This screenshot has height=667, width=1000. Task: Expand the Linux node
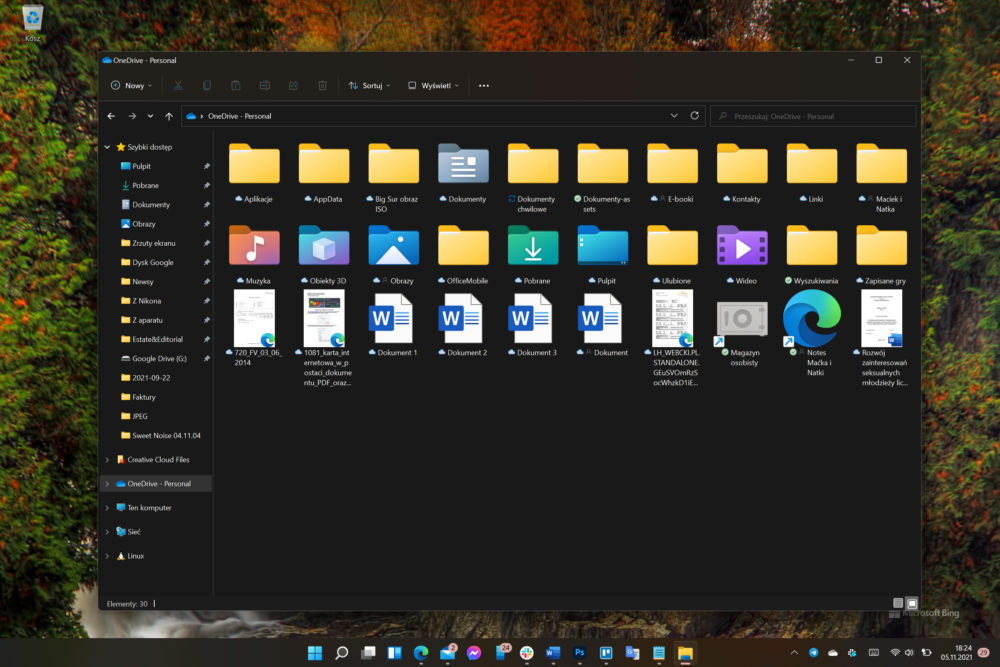[107, 556]
